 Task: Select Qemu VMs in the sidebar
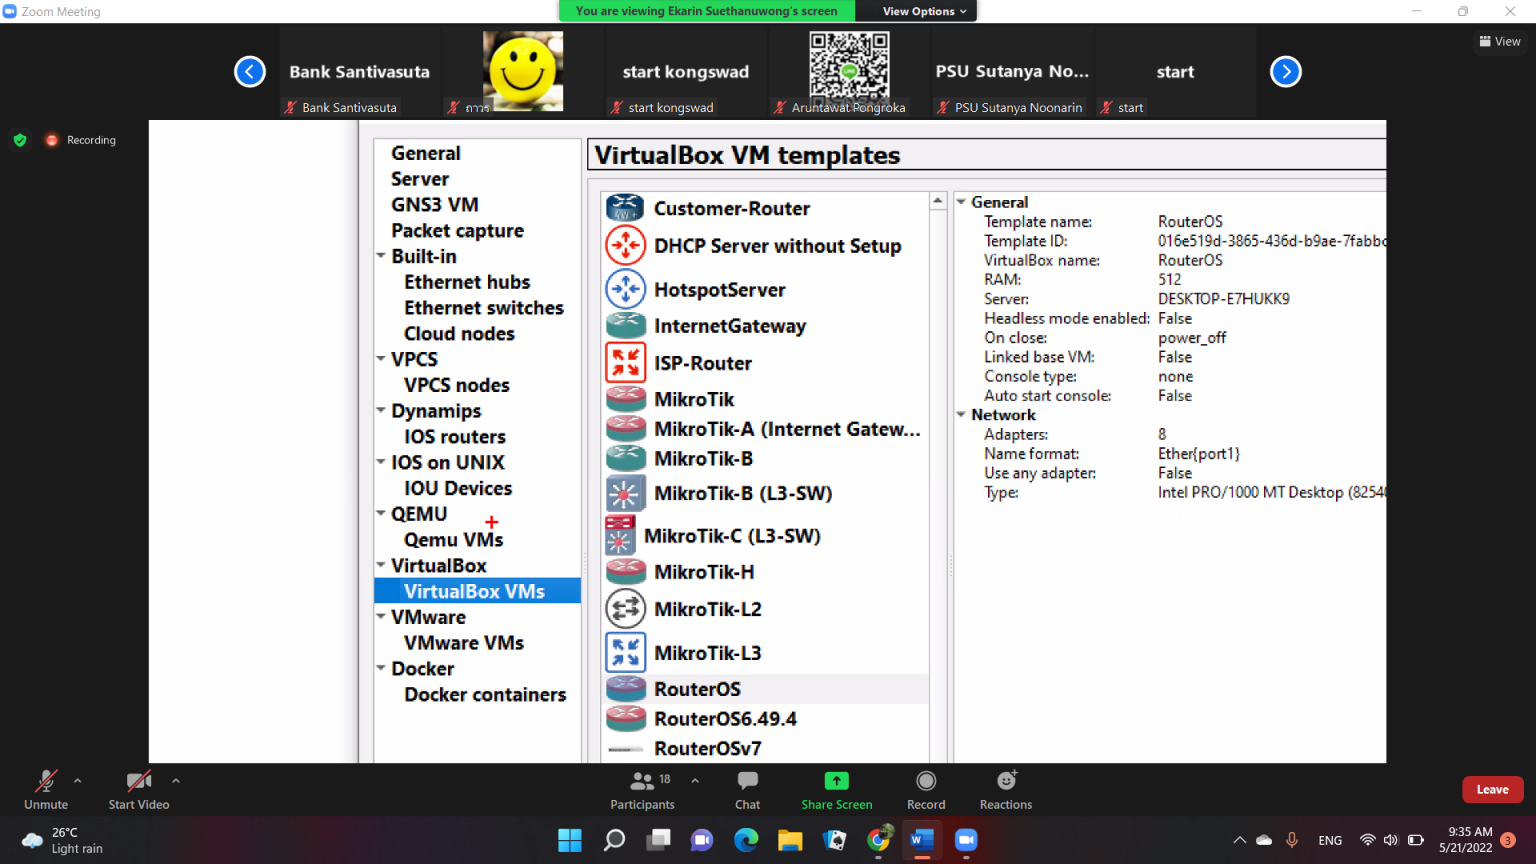click(x=453, y=540)
